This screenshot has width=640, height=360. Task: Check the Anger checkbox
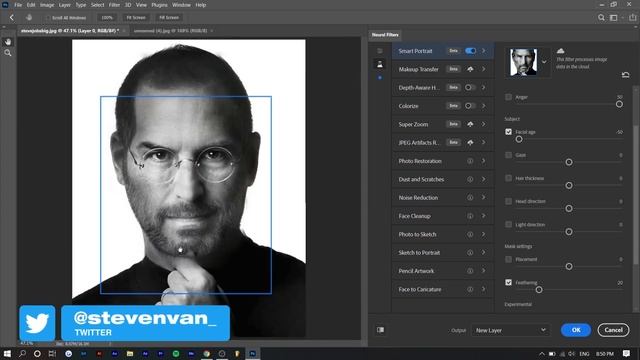point(508,97)
